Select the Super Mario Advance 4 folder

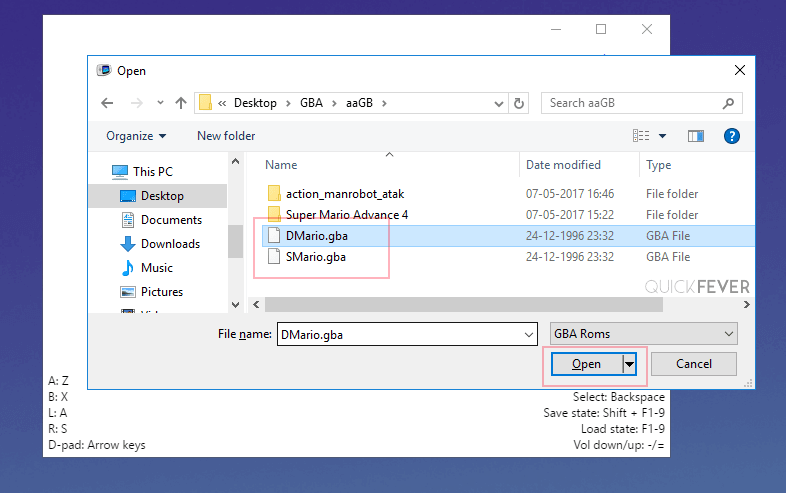[x=347, y=215]
